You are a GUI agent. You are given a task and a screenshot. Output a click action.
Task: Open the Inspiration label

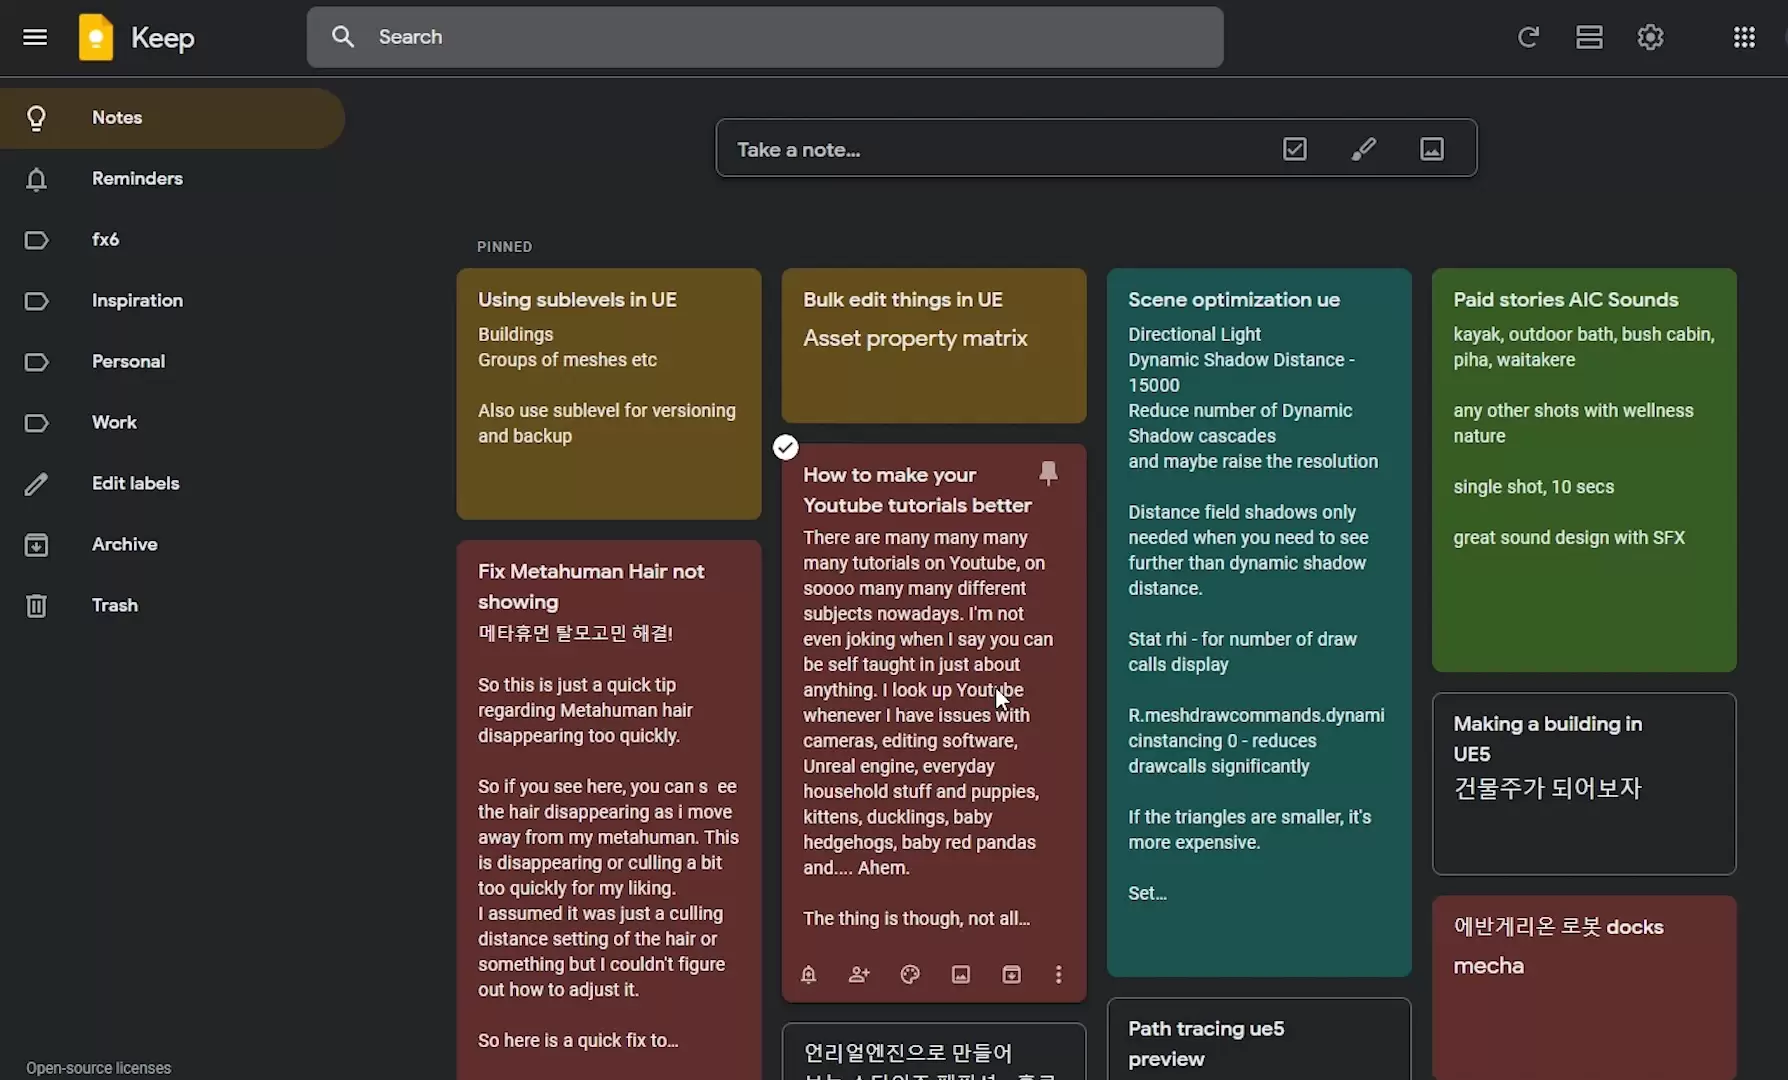point(172,301)
